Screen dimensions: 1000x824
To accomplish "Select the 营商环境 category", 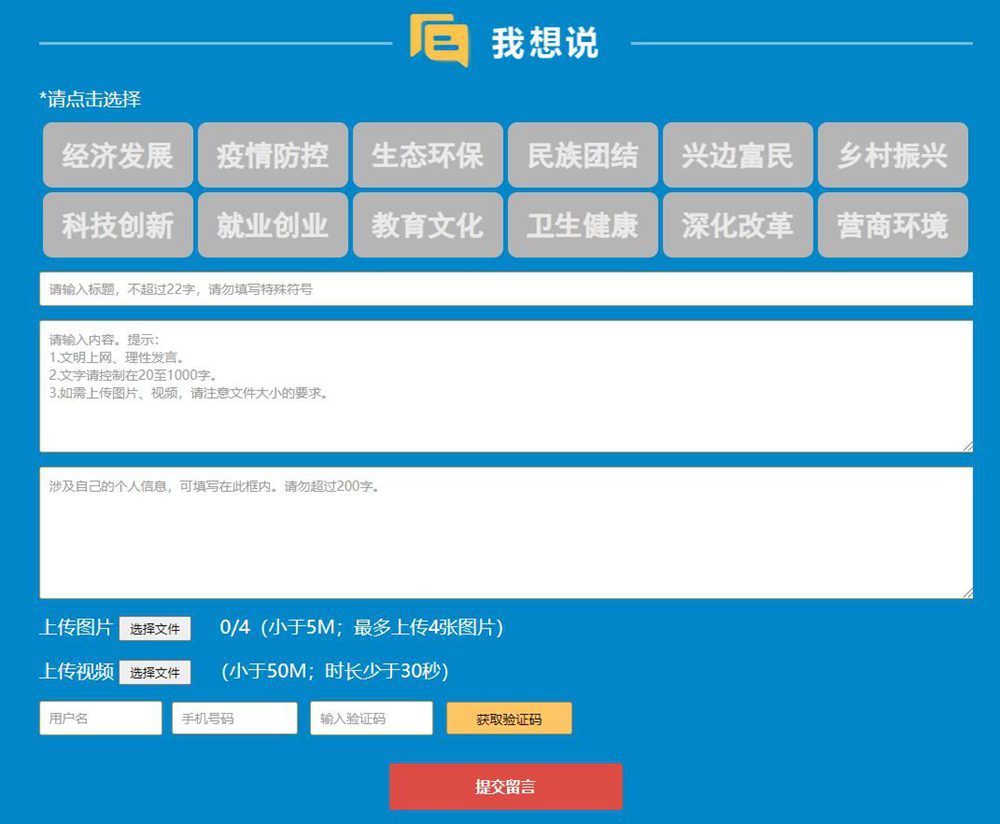I will (x=893, y=225).
